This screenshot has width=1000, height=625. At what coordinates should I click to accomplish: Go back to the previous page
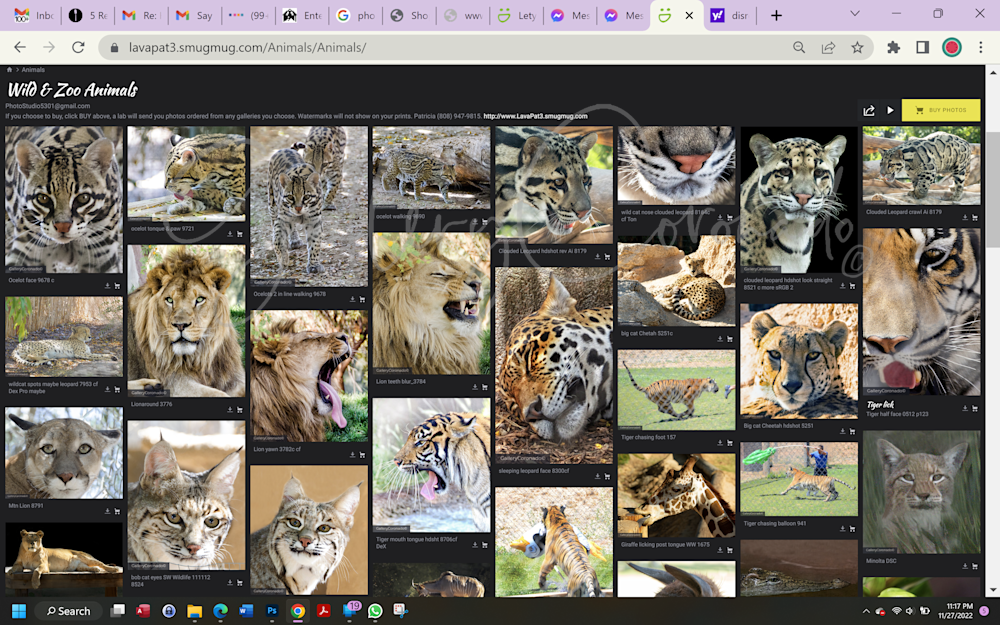[x=19, y=47]
